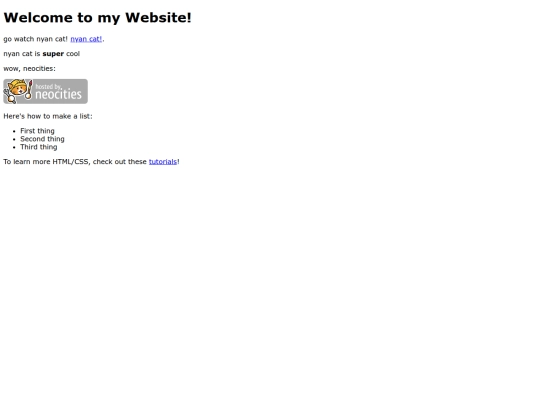Image resolution: width=540 pixels, height=405 pixels.
Task: Click the bullet beside "First thing"
Action: pyautogui.click(x=14, y=131)
